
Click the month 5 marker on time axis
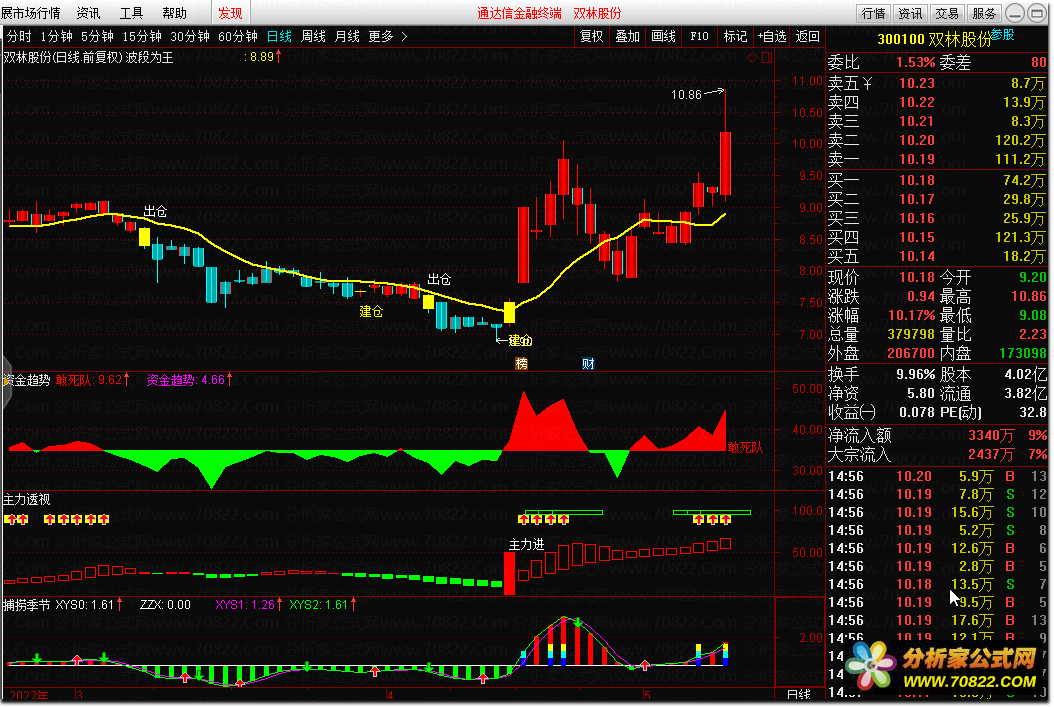pyautogui.click(x=647, y=695)
